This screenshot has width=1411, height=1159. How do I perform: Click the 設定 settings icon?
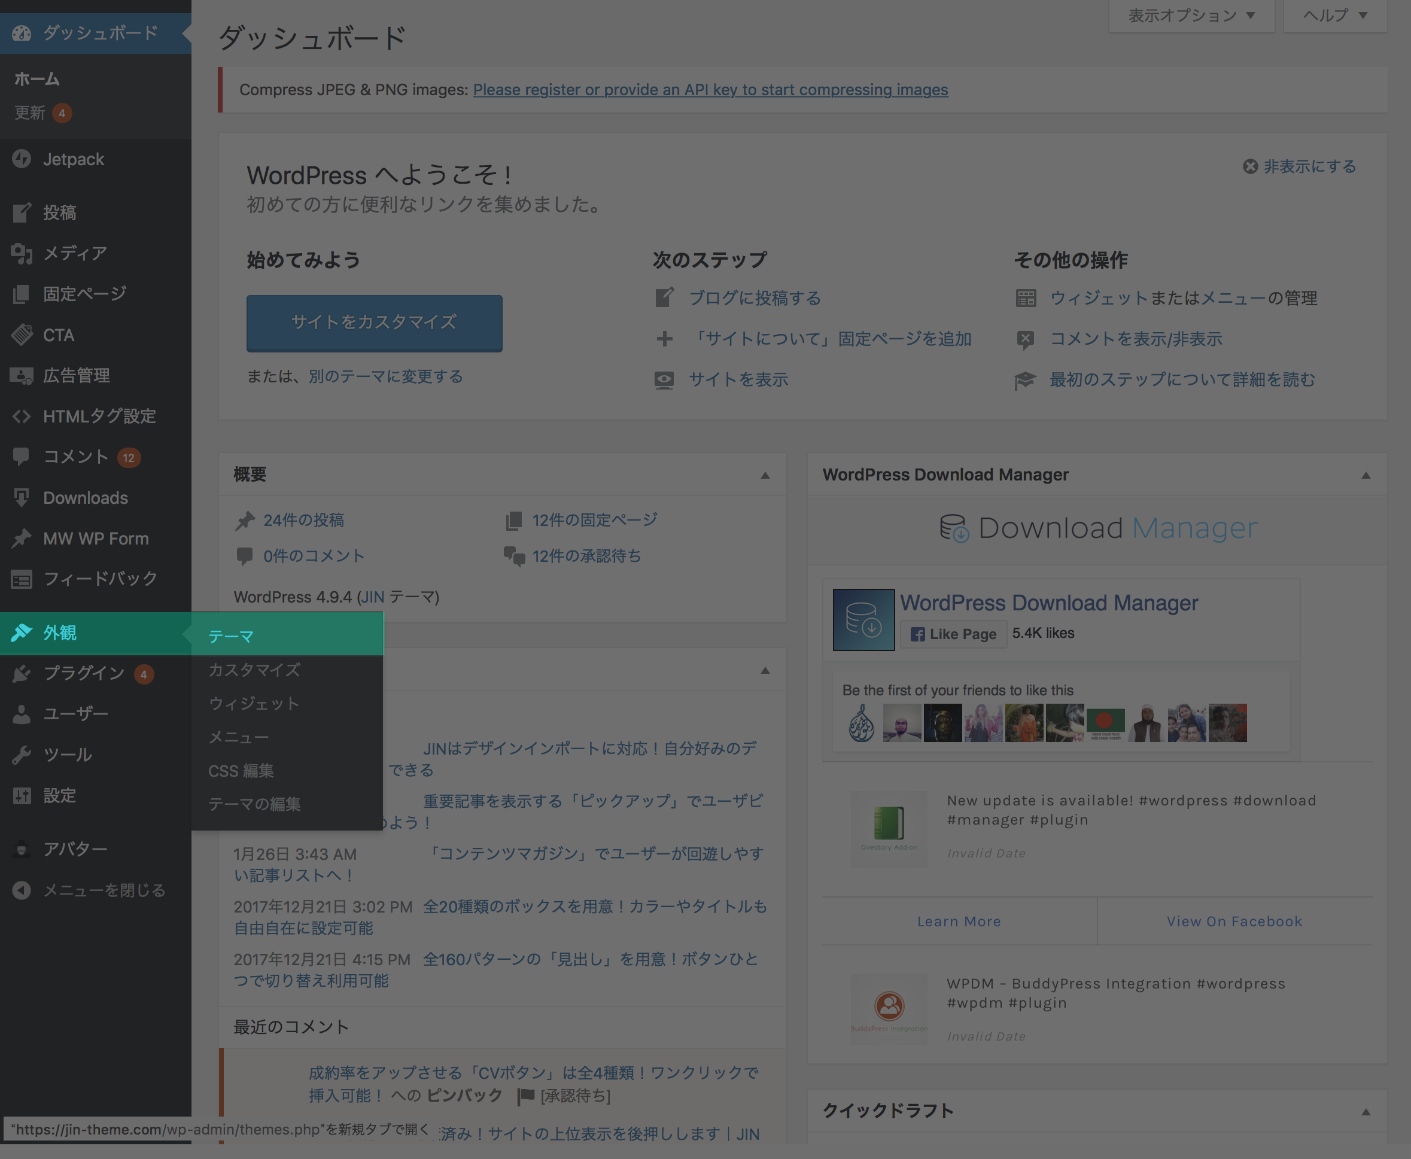pos(21,795)
